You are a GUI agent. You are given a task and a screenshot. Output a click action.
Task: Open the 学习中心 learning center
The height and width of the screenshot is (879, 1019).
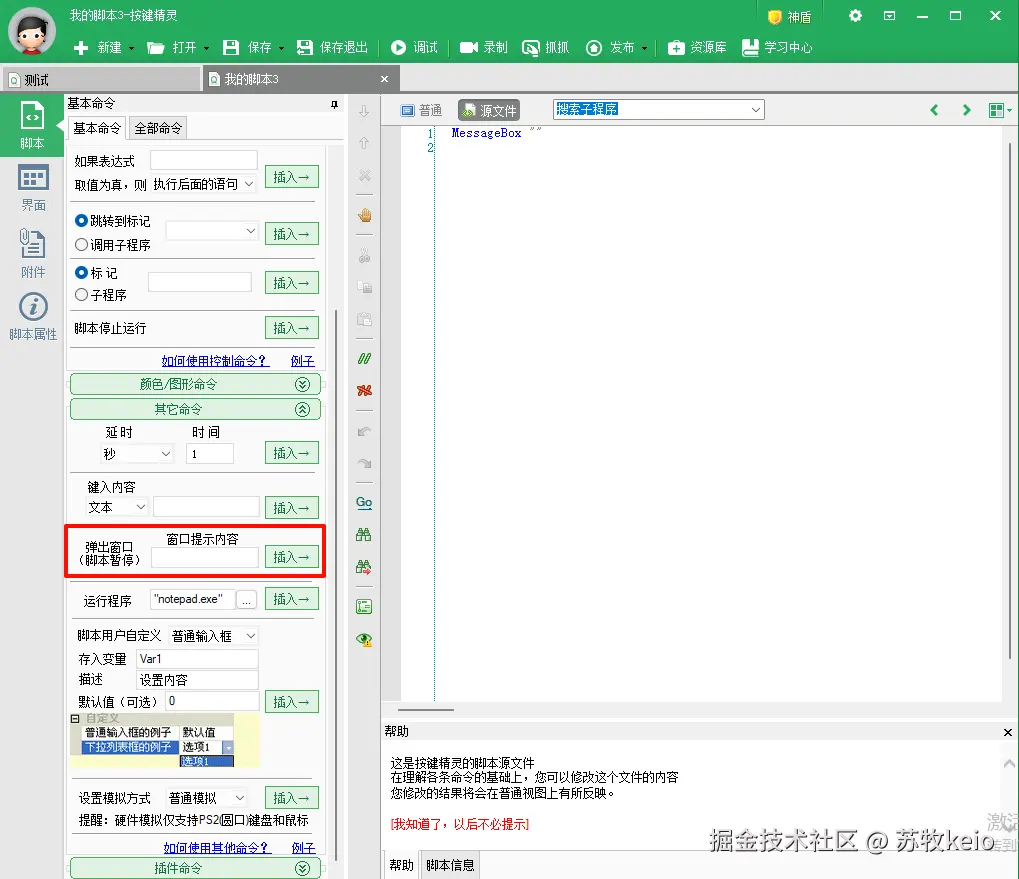coord(777,47)
